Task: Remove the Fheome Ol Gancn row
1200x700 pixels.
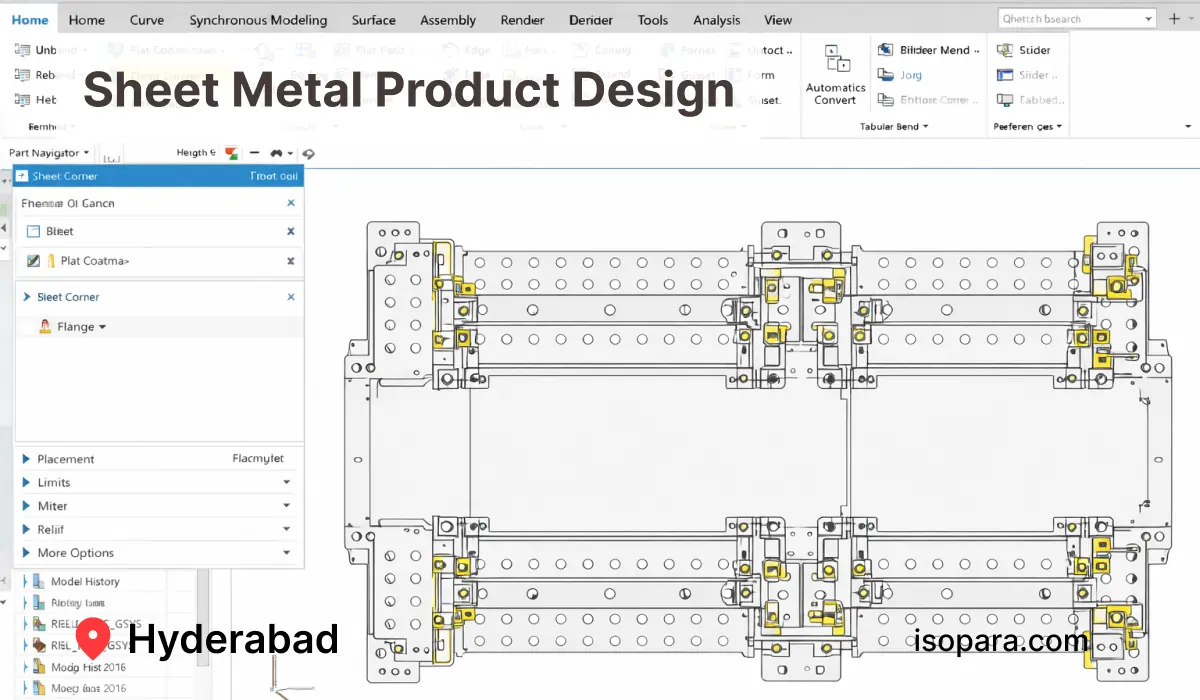Action: coord(291,203)
